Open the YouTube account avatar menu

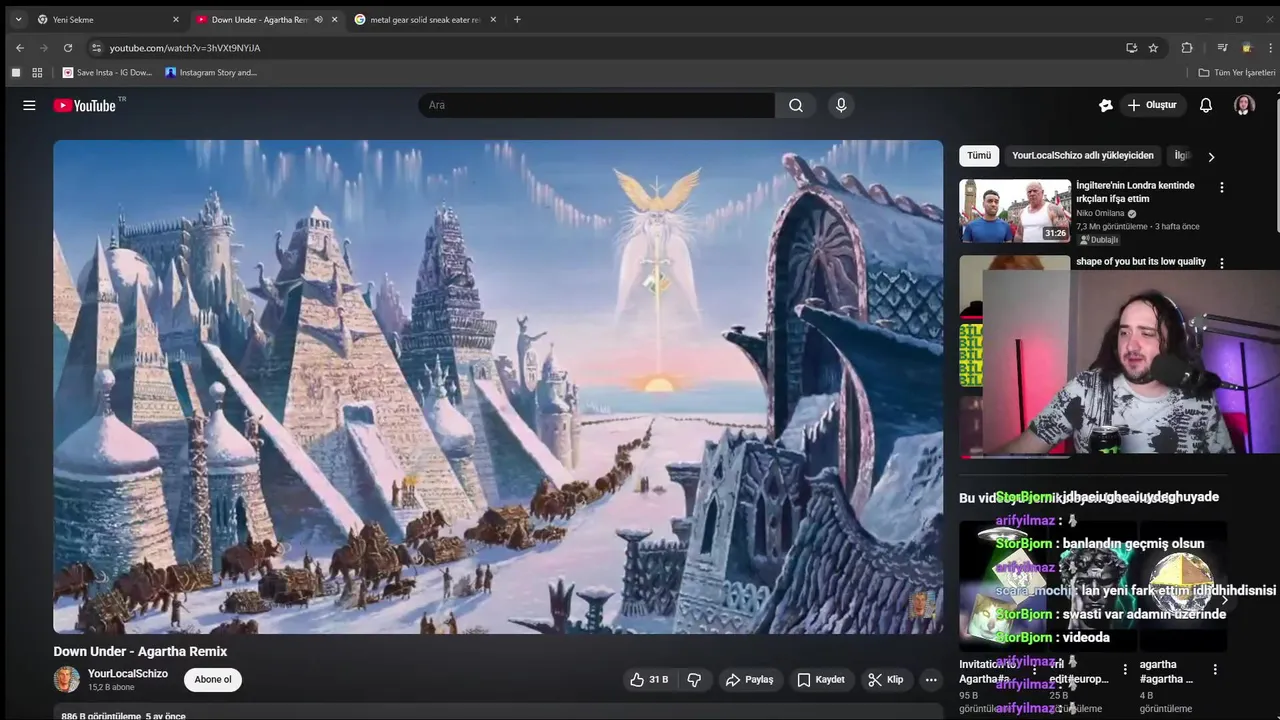tap(1244, 105)
